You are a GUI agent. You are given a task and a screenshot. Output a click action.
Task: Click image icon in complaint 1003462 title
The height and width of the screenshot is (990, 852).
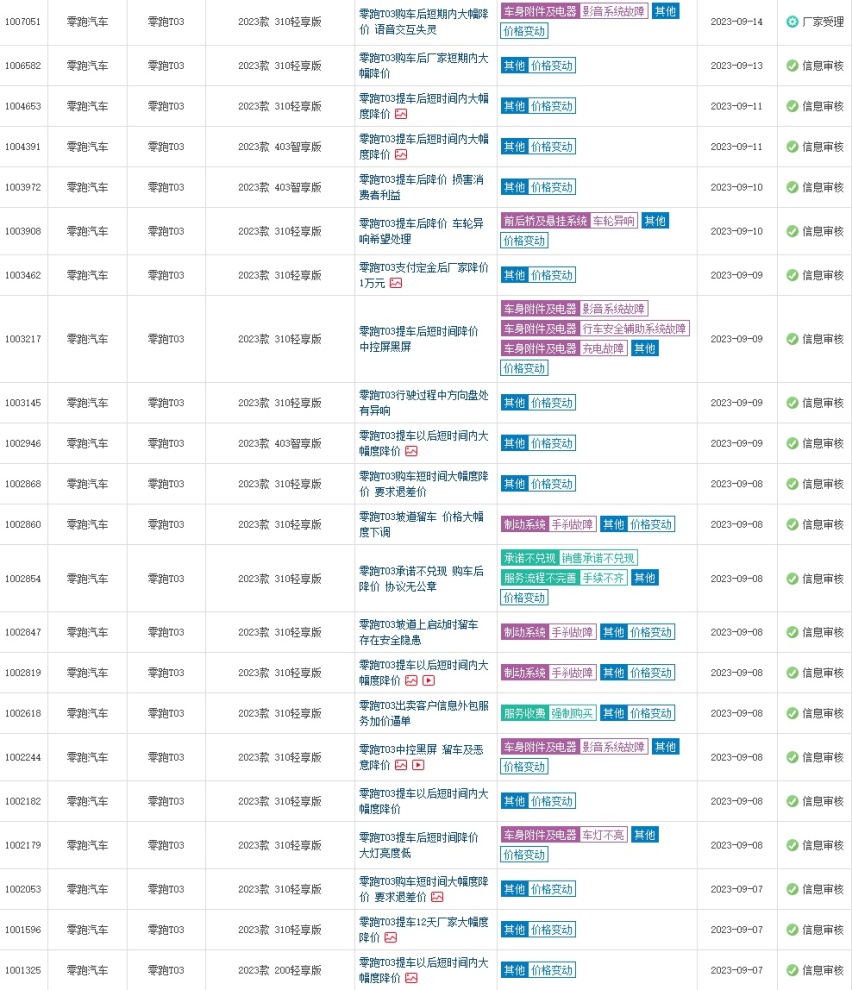coord(396,283)
